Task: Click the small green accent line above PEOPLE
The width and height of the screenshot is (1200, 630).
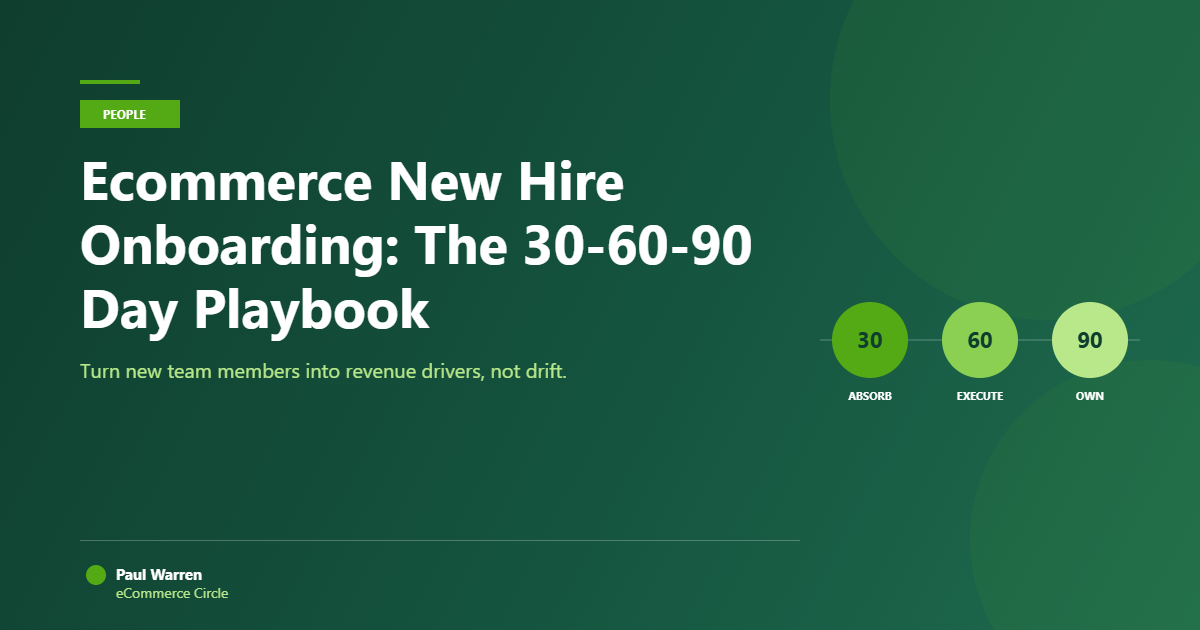Action: point(110,84)
